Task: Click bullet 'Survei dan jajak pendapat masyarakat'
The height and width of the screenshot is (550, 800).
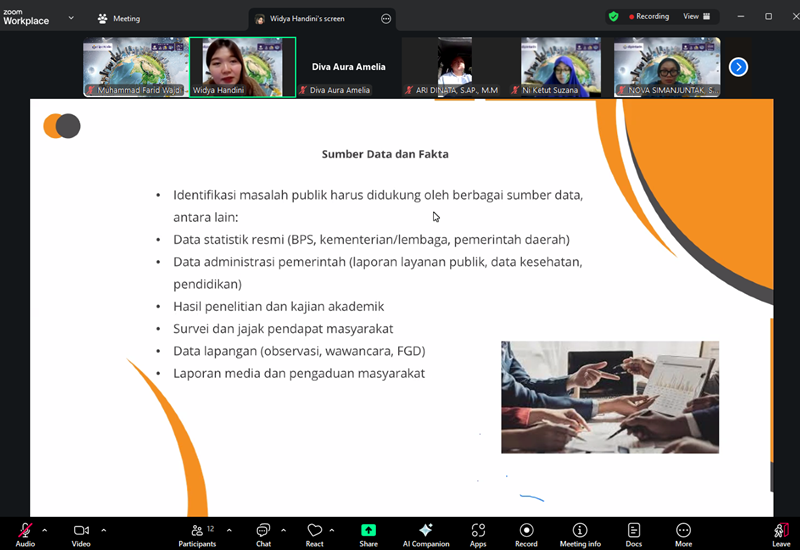Action: point(283,329)
